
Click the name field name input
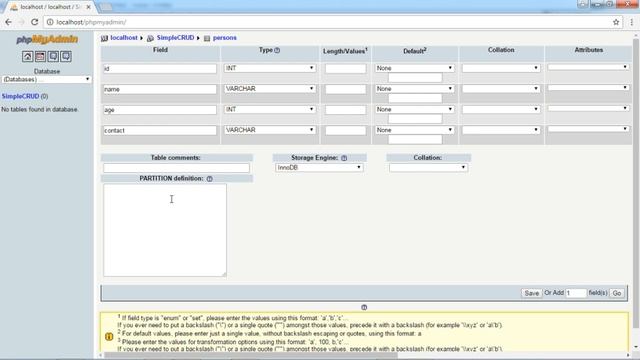tap(160, 89)
